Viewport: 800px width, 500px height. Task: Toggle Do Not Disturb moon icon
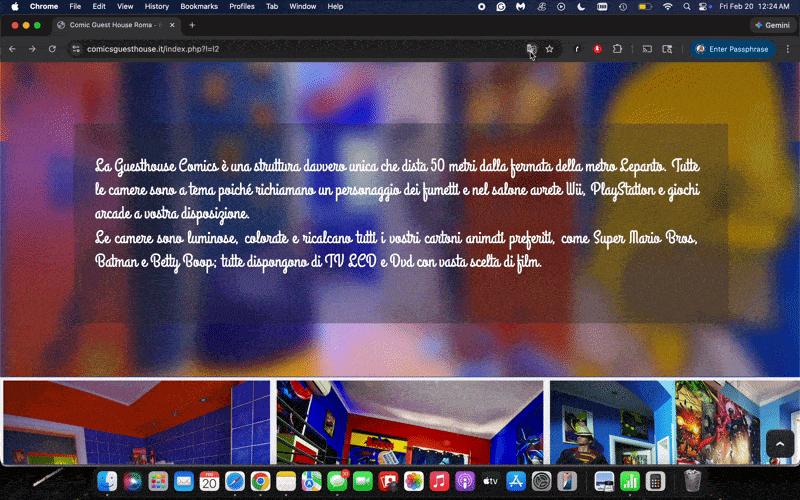pyautogui.click(x=581, y=7)
